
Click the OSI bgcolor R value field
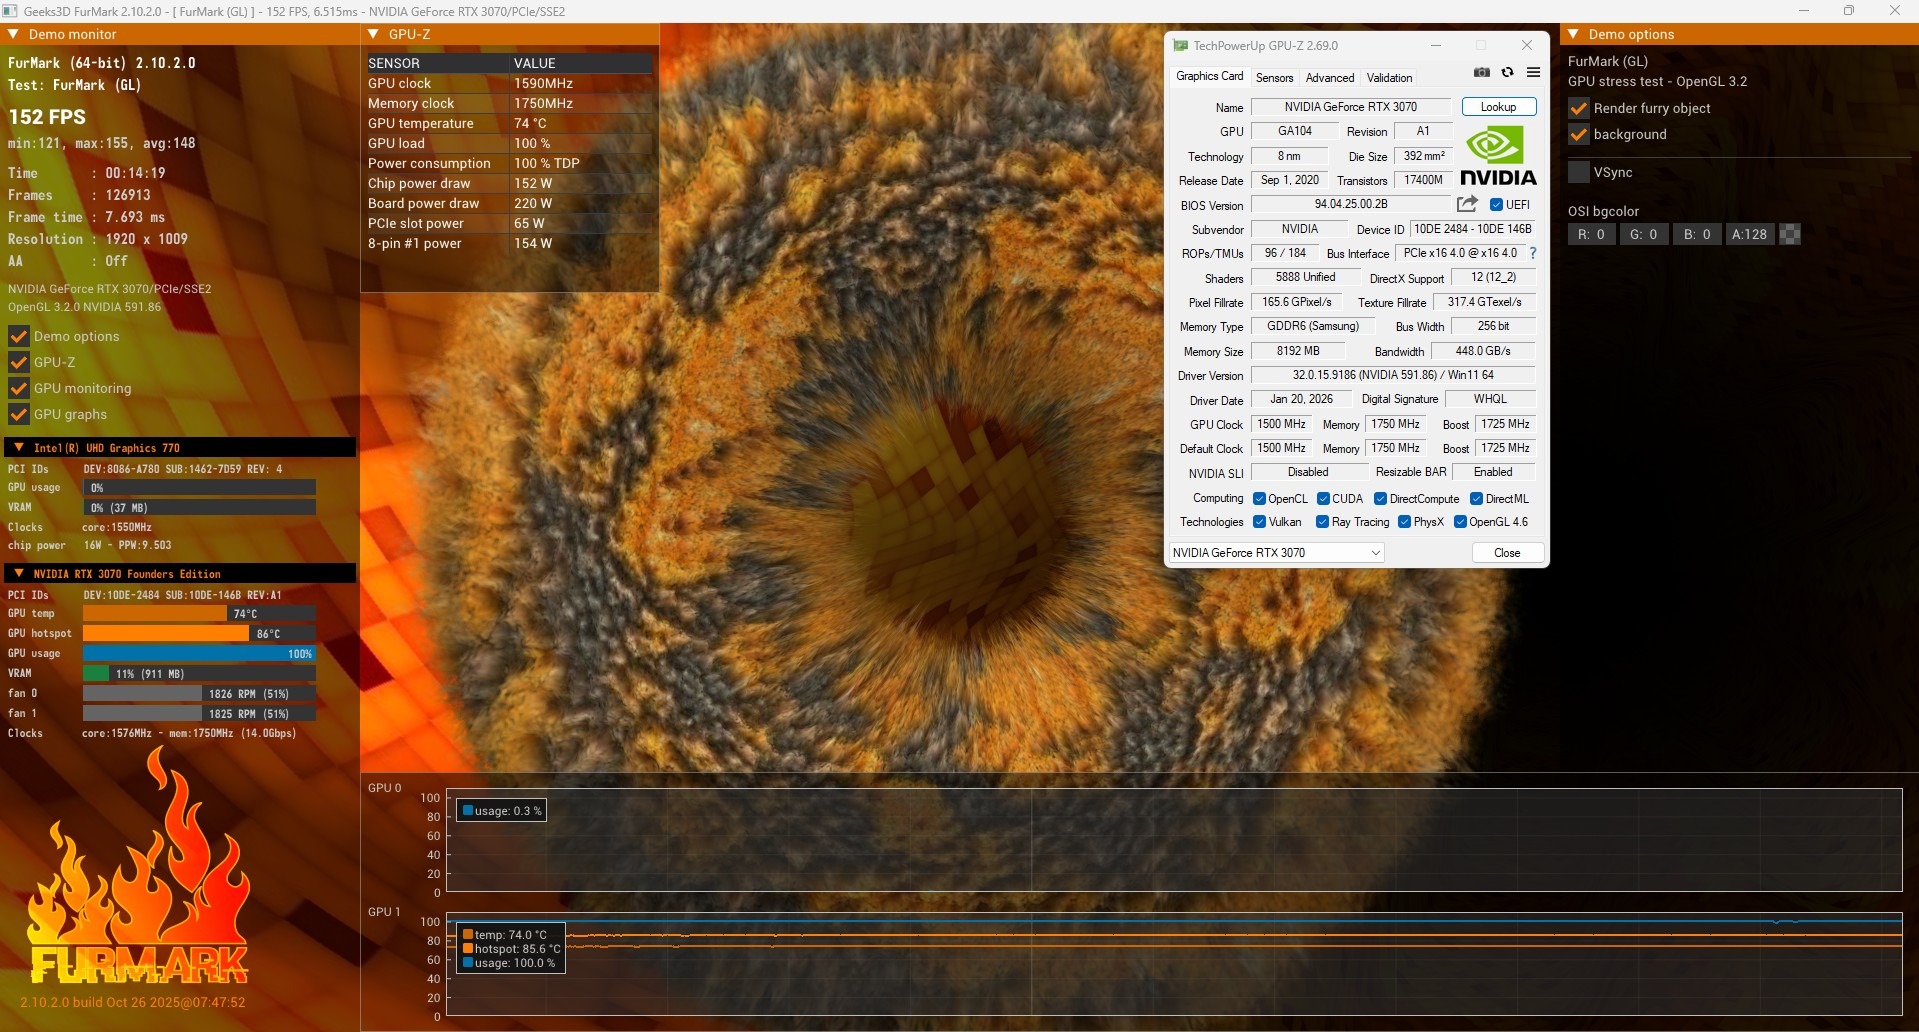(1591, 234)
